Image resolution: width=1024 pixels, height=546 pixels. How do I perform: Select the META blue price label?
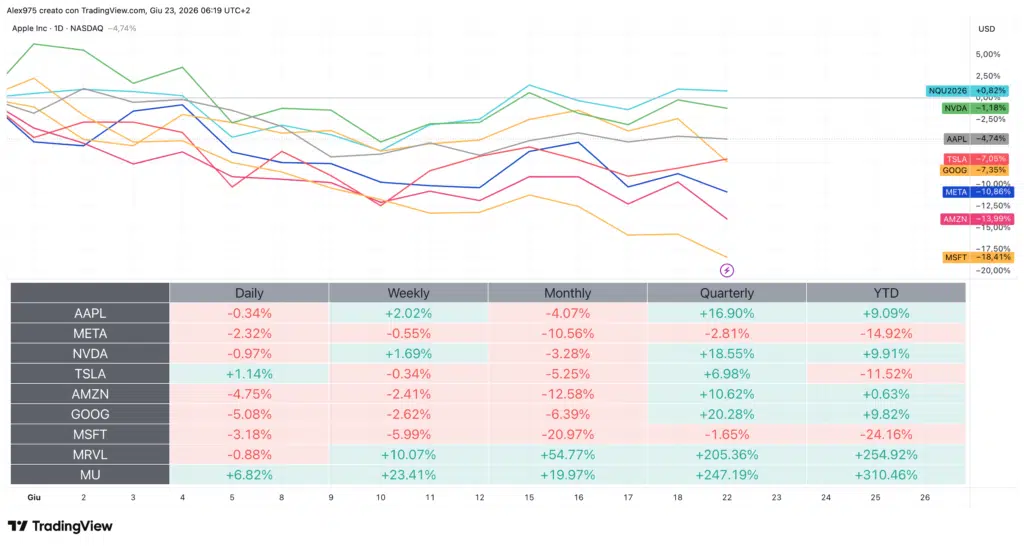978,192
